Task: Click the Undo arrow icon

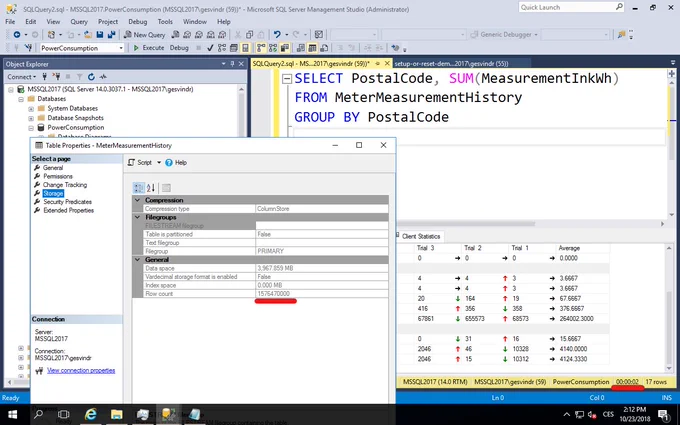Action: (x=277, y=35)
